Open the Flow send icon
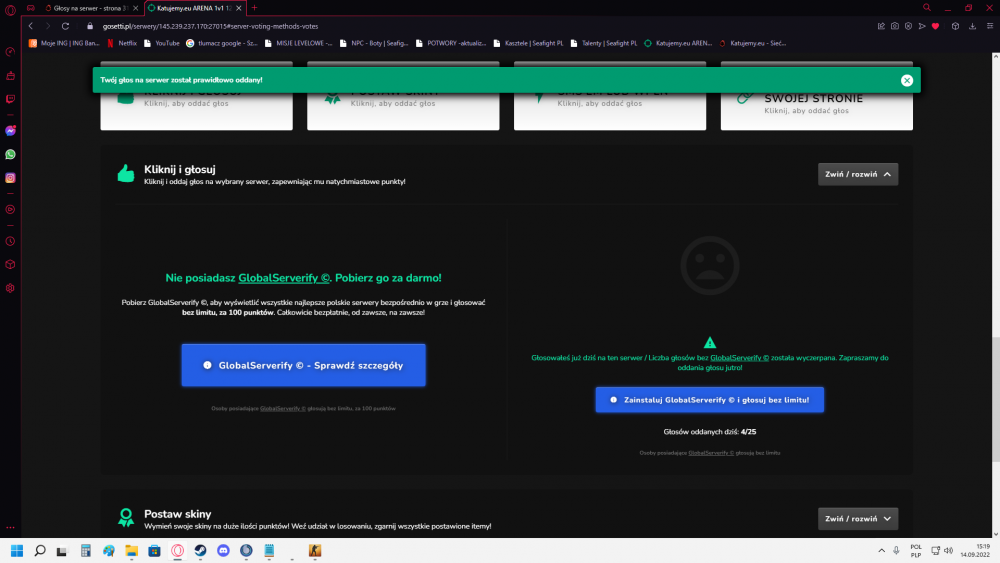The height and width of the screenshot is (563, 1000). (922, 26)
